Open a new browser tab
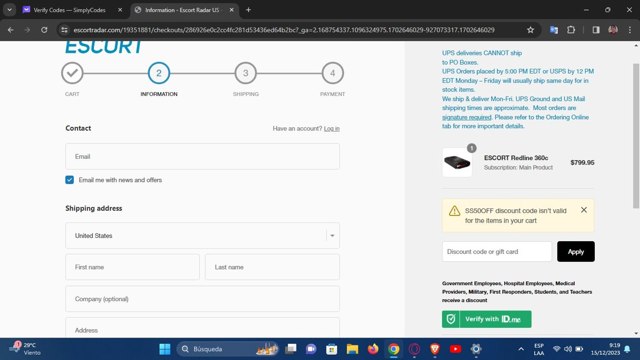 [248, 10]
